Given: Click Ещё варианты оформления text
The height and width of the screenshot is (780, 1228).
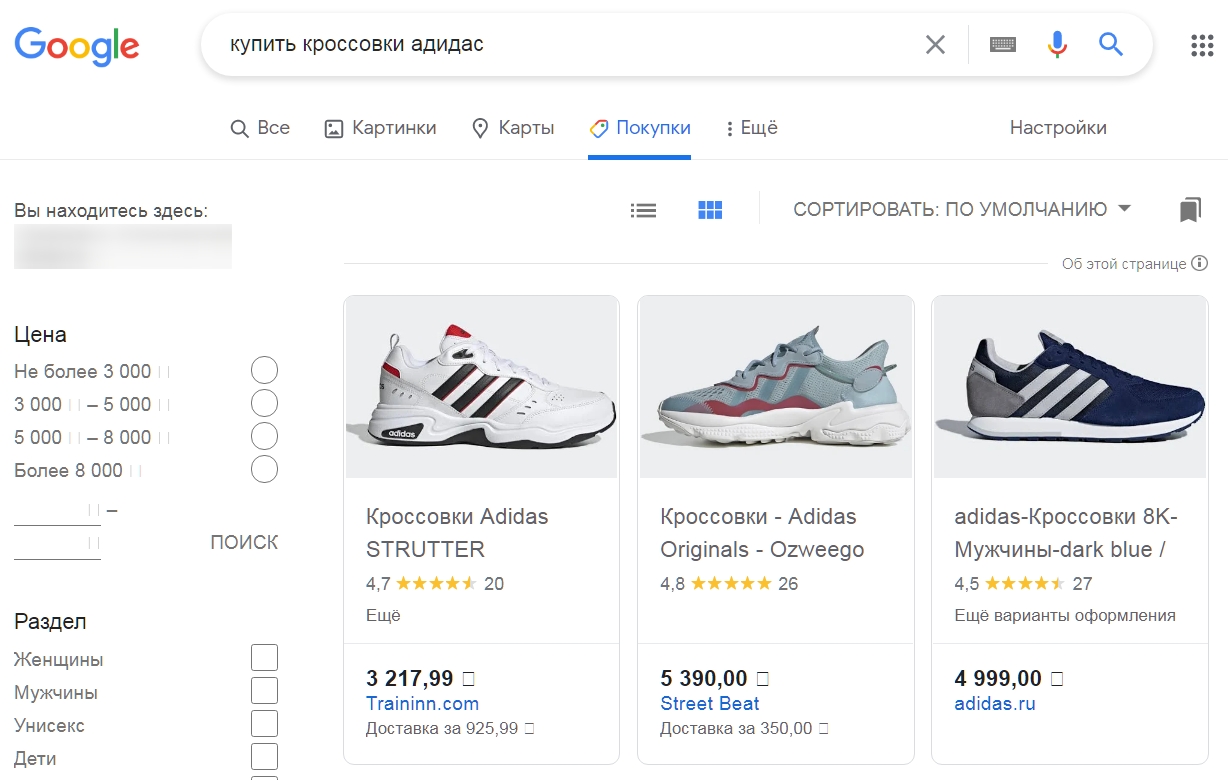Looking at the screenshot, I should click(1065, 615).
